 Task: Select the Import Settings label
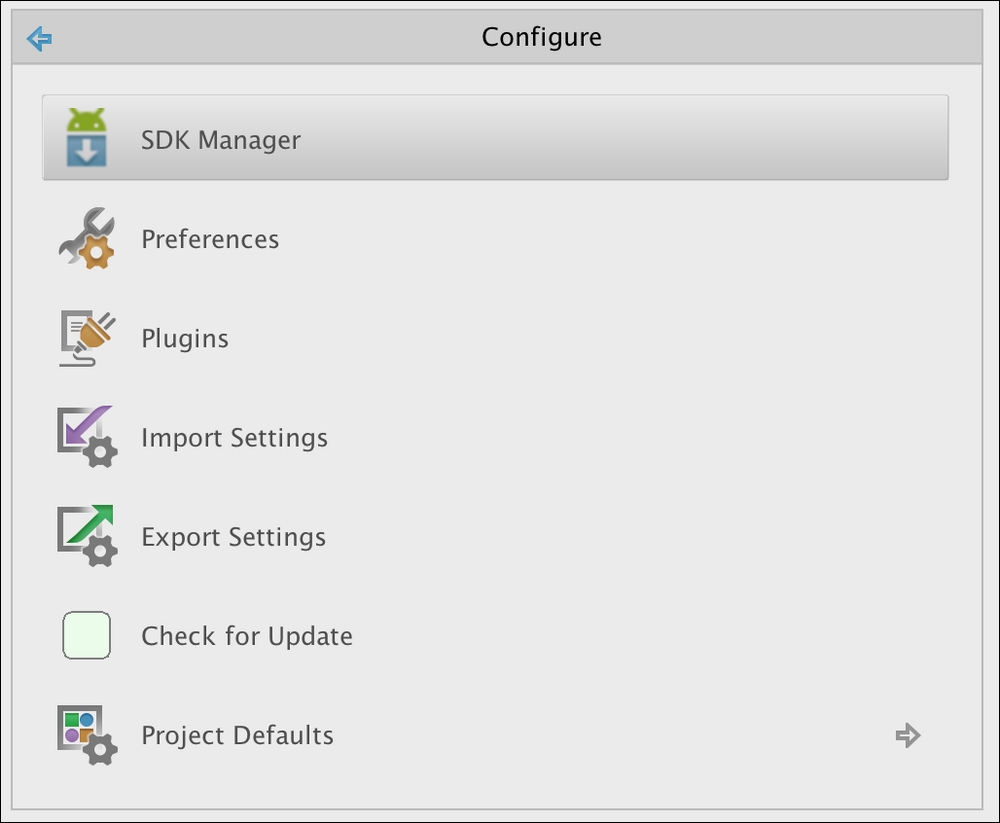(234, 438)
